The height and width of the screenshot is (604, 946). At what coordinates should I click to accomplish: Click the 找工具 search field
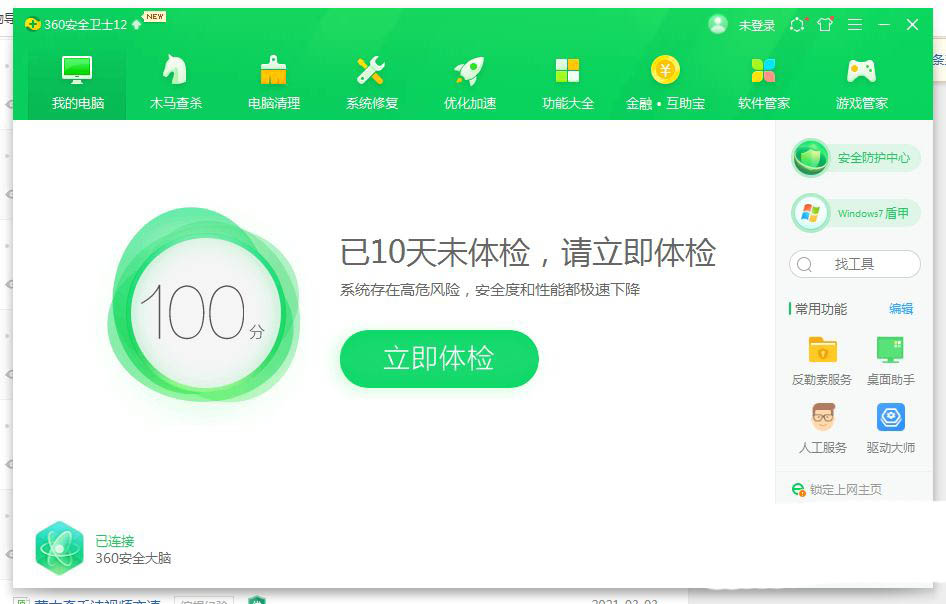pyautogui.click(x=855, y=264)
